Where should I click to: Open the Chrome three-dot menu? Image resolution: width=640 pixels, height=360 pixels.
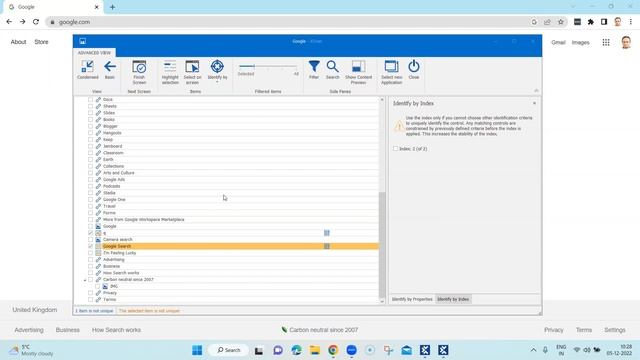click(x=631, y=22)
